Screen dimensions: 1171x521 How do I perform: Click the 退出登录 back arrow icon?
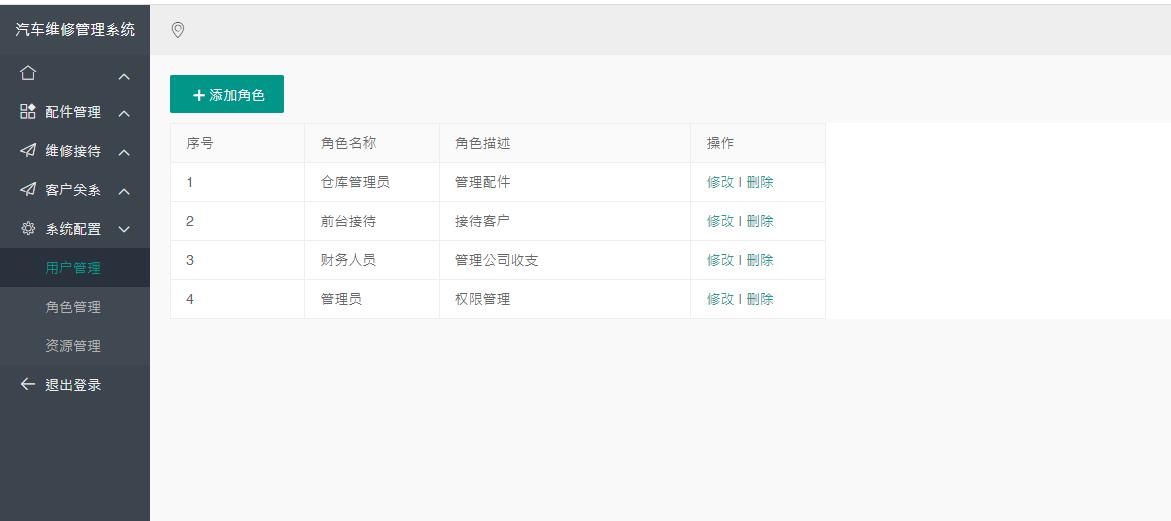(x=28, y=385)
